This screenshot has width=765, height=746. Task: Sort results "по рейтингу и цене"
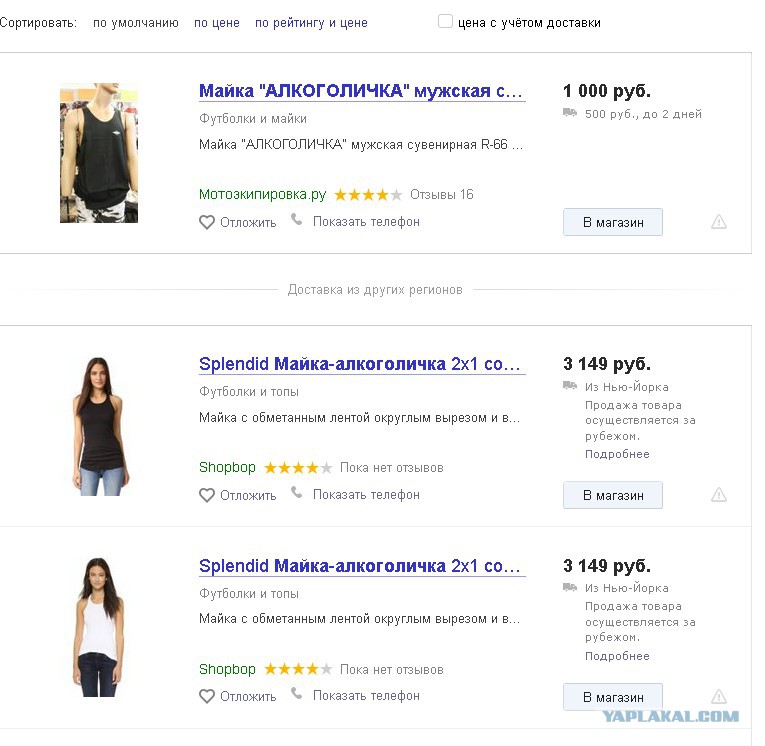(x=311, y=23)
